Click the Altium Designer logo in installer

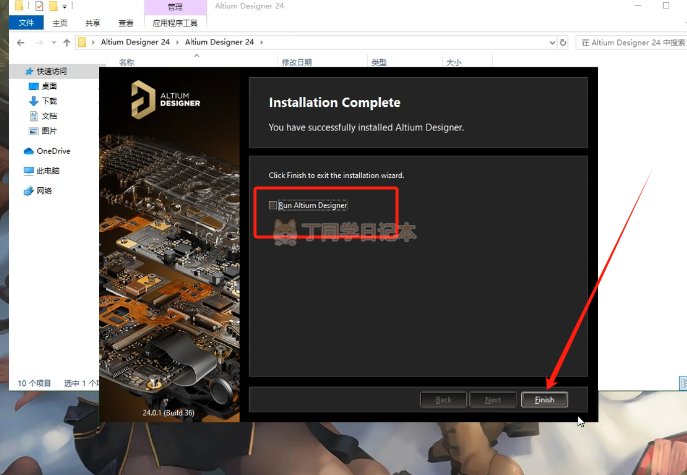pos(166,99)
